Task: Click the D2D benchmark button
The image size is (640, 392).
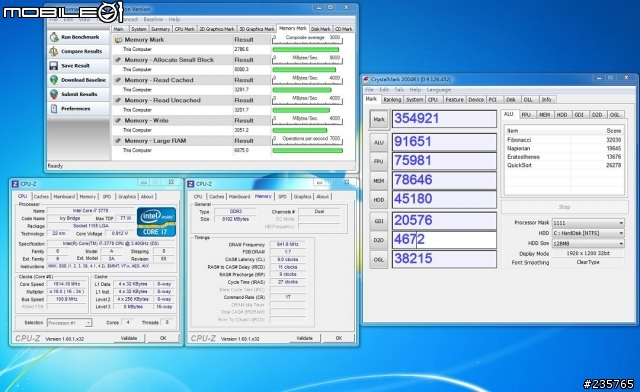Action: pos(379,240)
